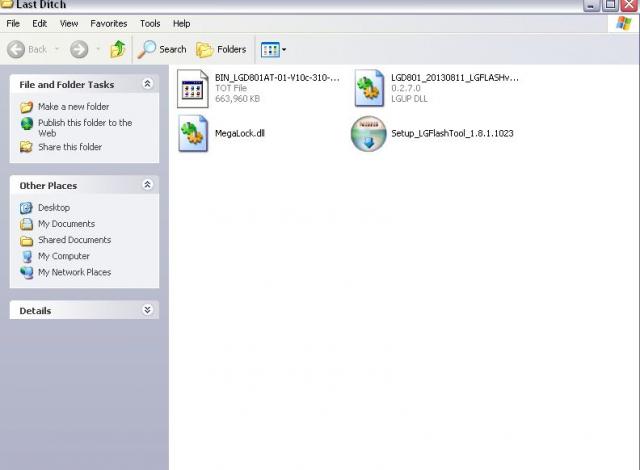Screen dimensions: 640x470
Task: Open the Views dropdown button
Action: (x=273, y=49)
